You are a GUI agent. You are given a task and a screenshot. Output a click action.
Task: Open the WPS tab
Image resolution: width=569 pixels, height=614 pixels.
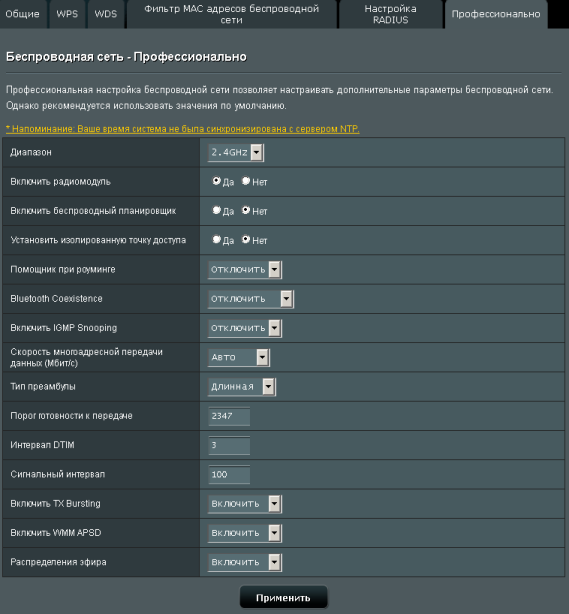pyautogui.click(x=67, y=14)
